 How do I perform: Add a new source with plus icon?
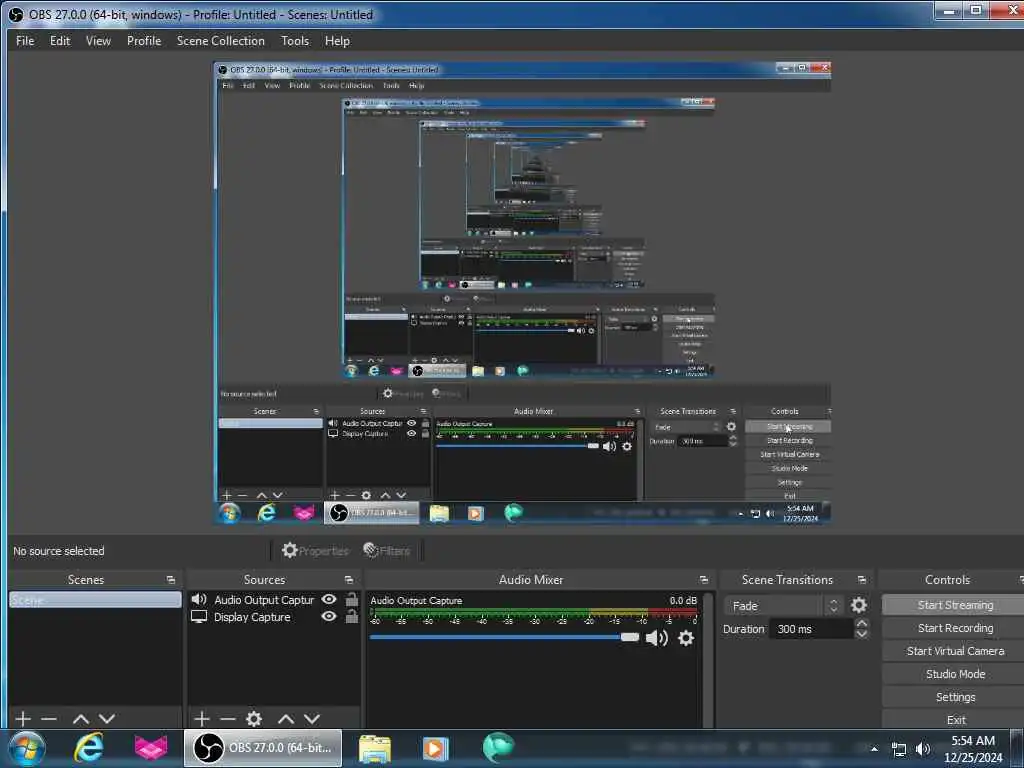[202, 718]
